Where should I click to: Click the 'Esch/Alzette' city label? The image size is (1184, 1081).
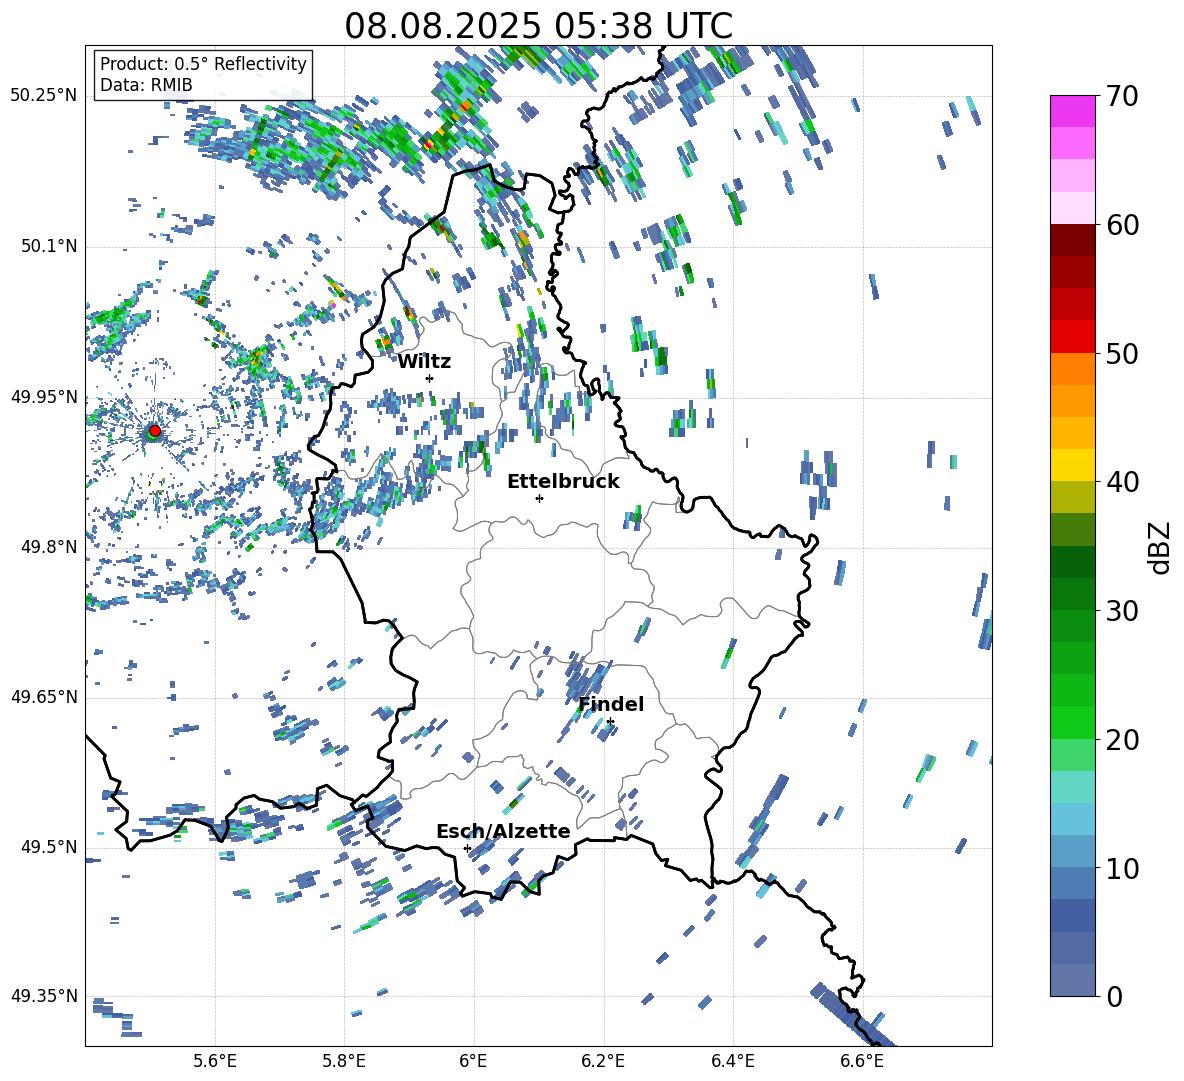[503, 831]
